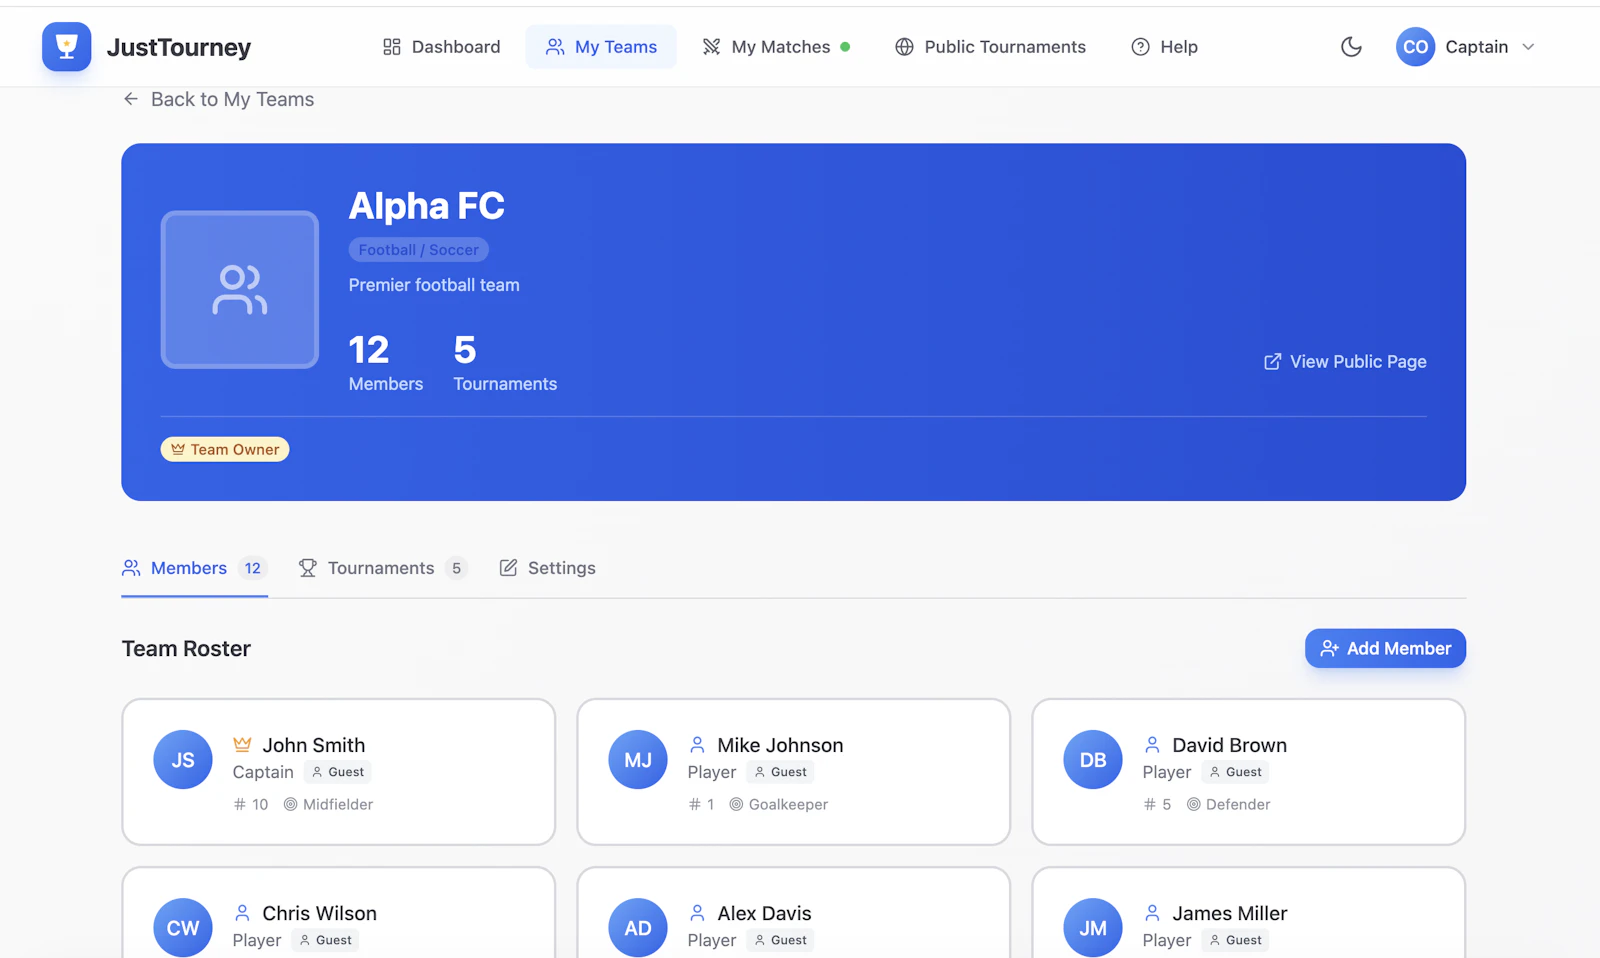The width and height of the screenshot is (1600, 958).
Task: Click the Alex Davis name text
Action: tap(765, 913)
